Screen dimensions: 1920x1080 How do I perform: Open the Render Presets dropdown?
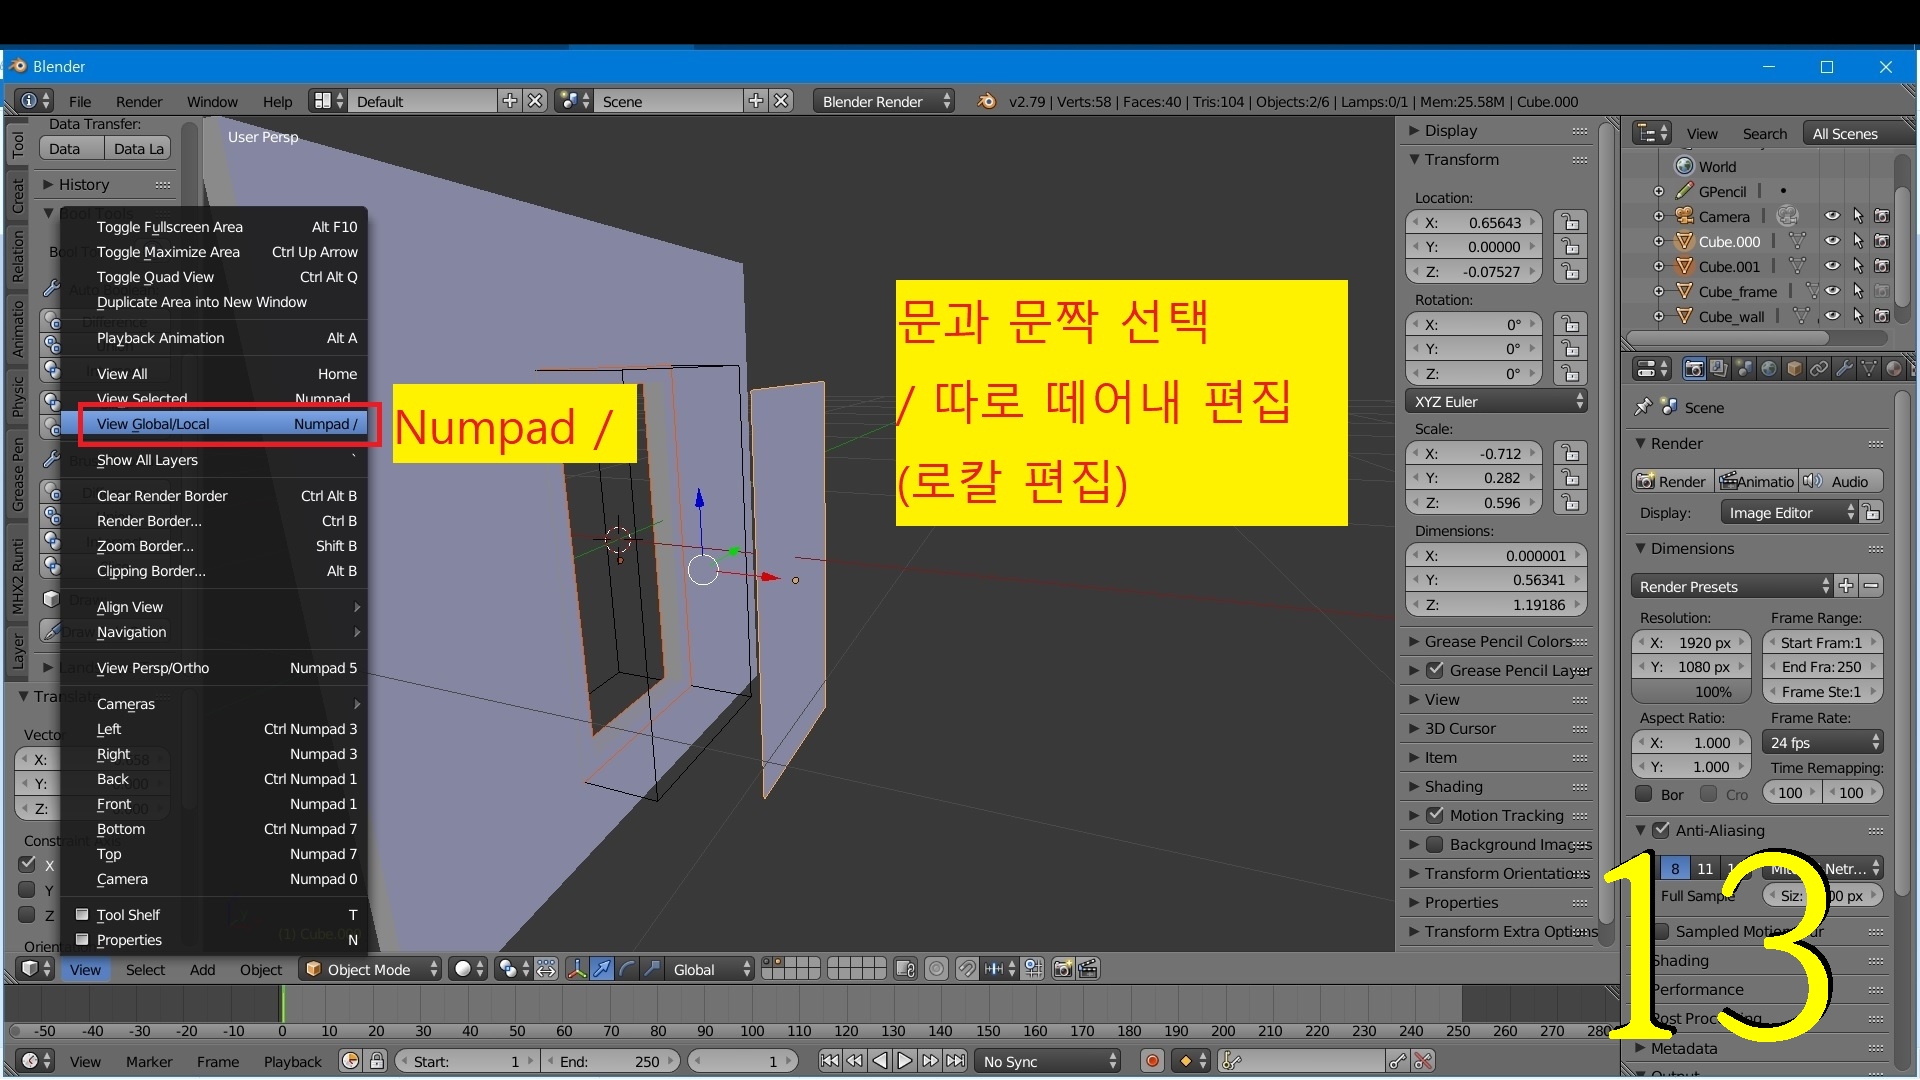click(1732, 586)
